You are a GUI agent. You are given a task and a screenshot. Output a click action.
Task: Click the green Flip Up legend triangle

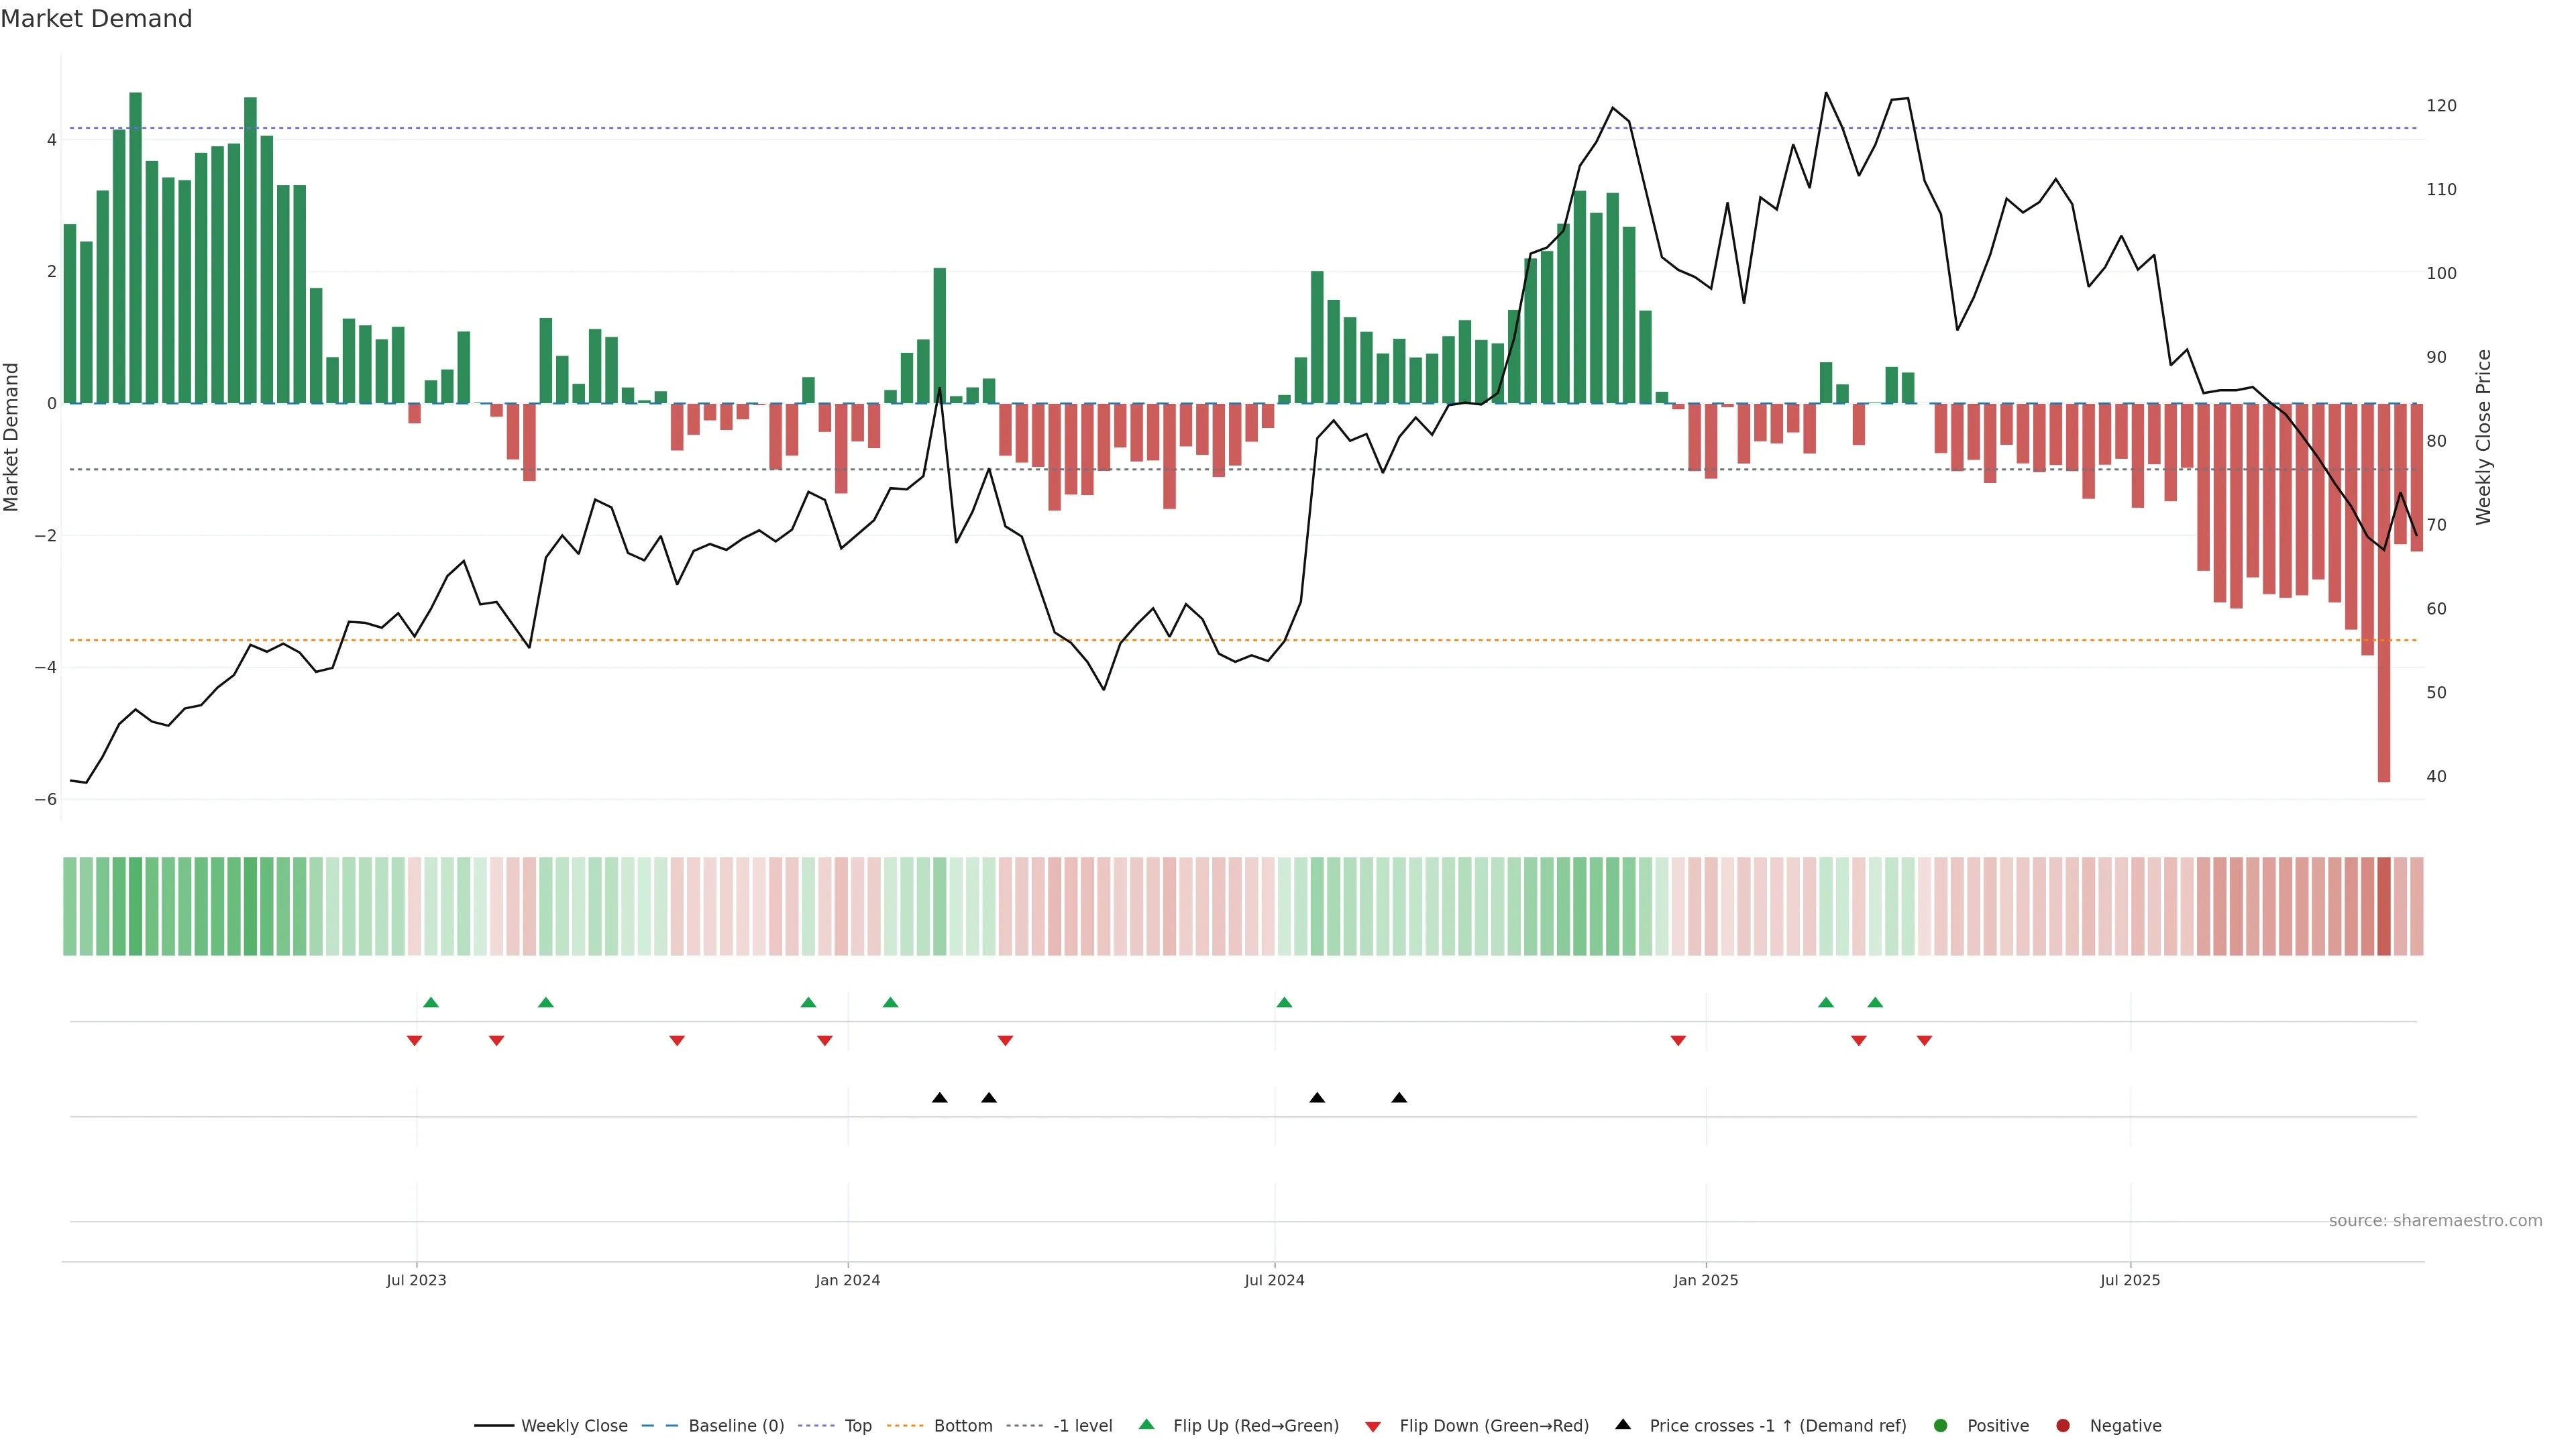coord(1147,1425)
